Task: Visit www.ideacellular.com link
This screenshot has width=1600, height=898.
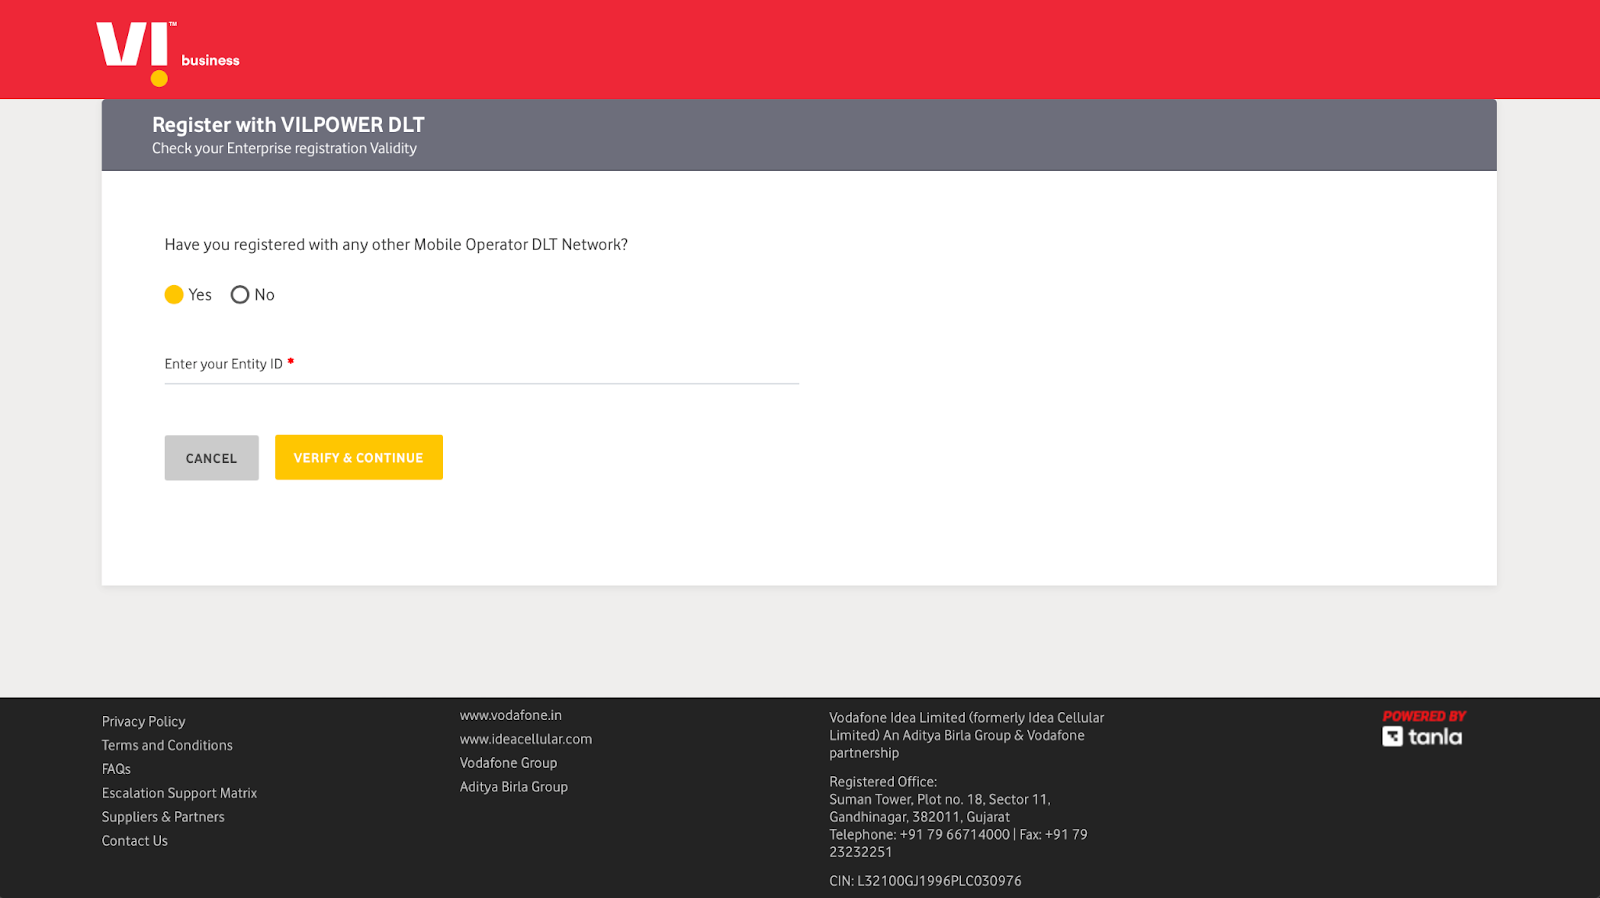Action: point(526,739)
